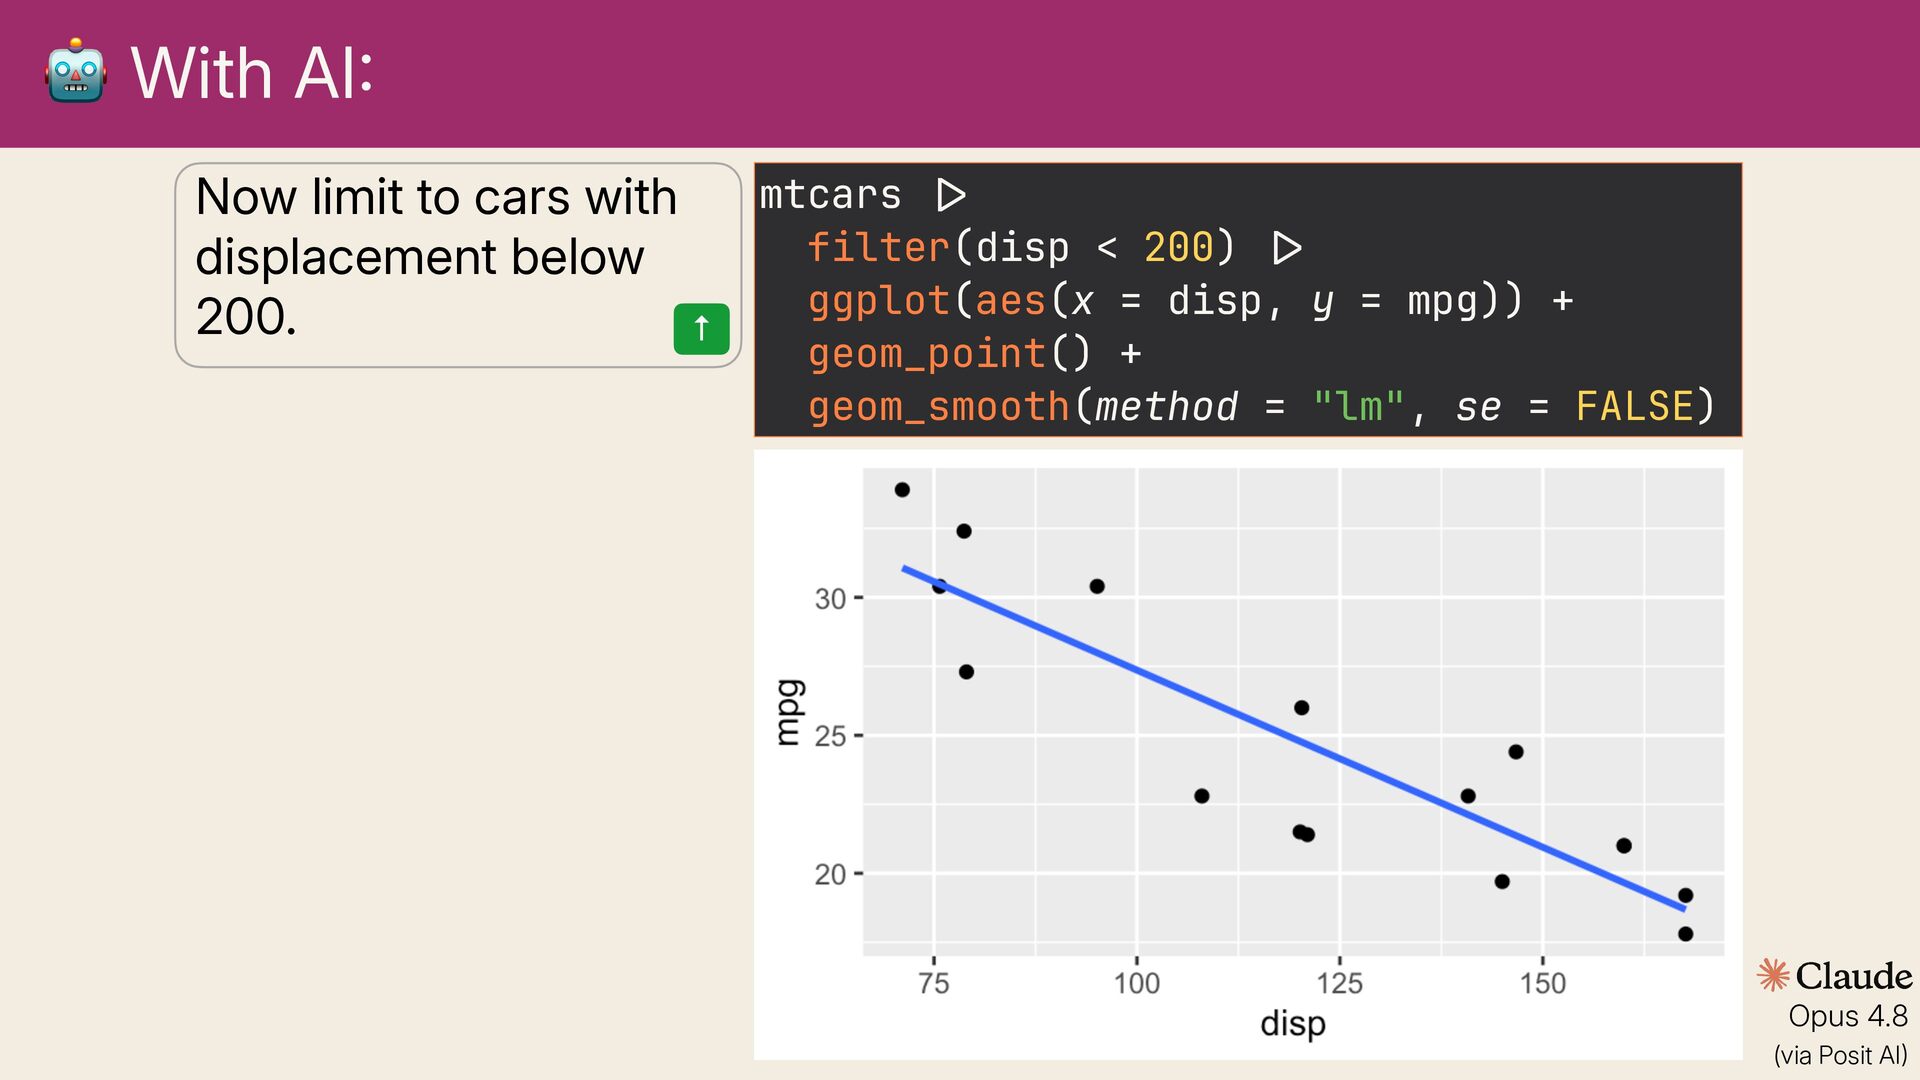Screen dimensions: 1920x1080
Task: Click geom_smooth in the code block
Action: click(939, 407)
